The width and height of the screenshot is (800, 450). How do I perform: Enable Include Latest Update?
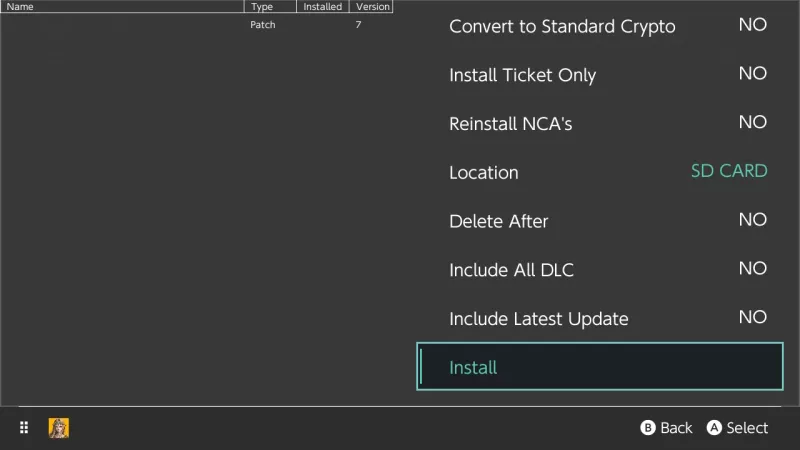pos(600,319)
